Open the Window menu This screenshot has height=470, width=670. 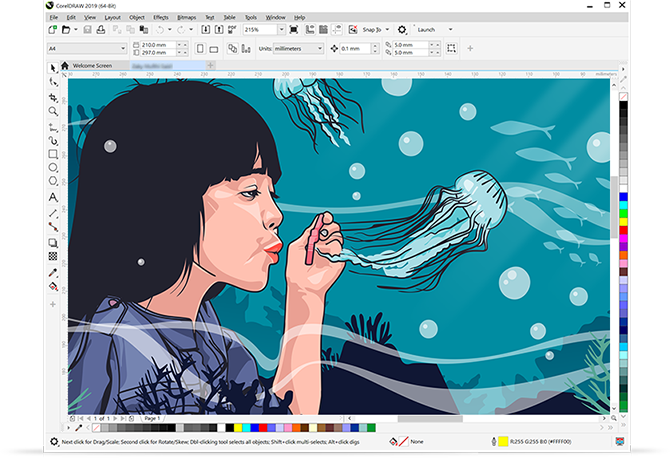tap(275, 18)
